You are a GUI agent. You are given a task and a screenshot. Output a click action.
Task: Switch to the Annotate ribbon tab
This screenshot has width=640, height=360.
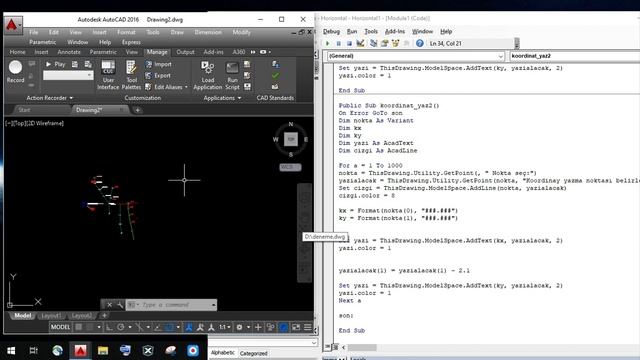69,52
